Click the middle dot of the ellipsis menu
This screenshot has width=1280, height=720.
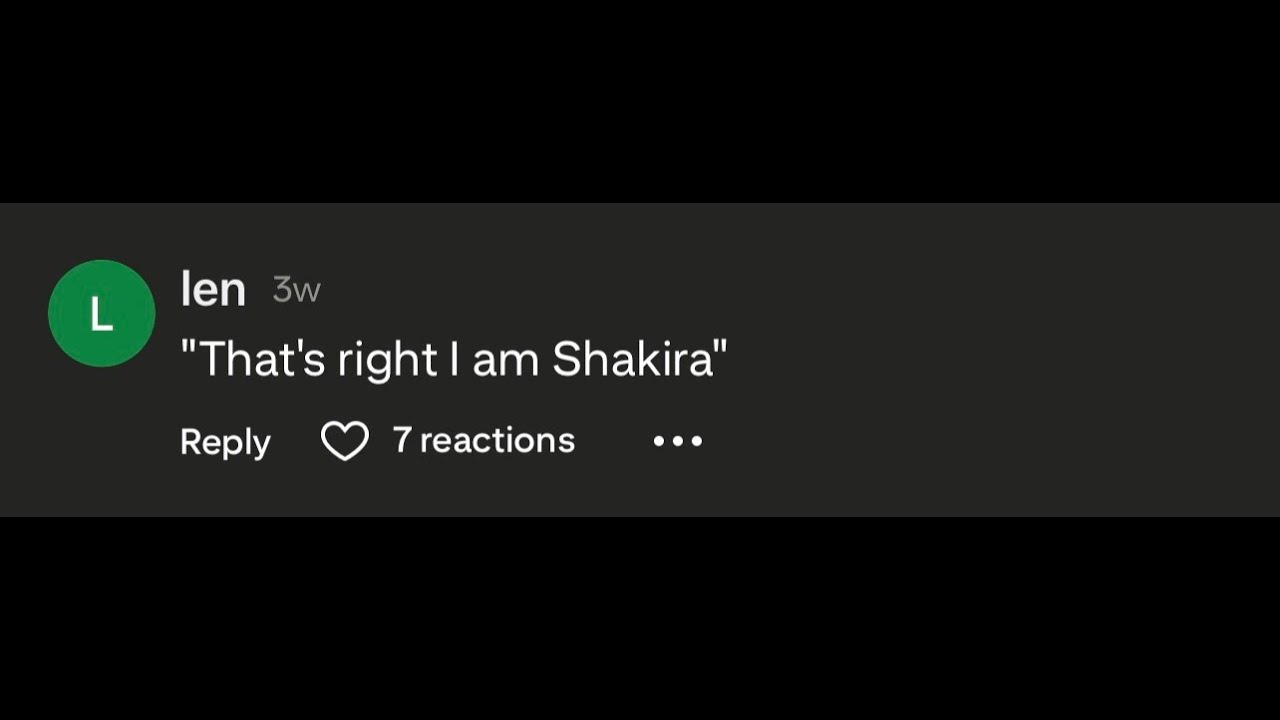pyautogui.click(x=678, y=441)
